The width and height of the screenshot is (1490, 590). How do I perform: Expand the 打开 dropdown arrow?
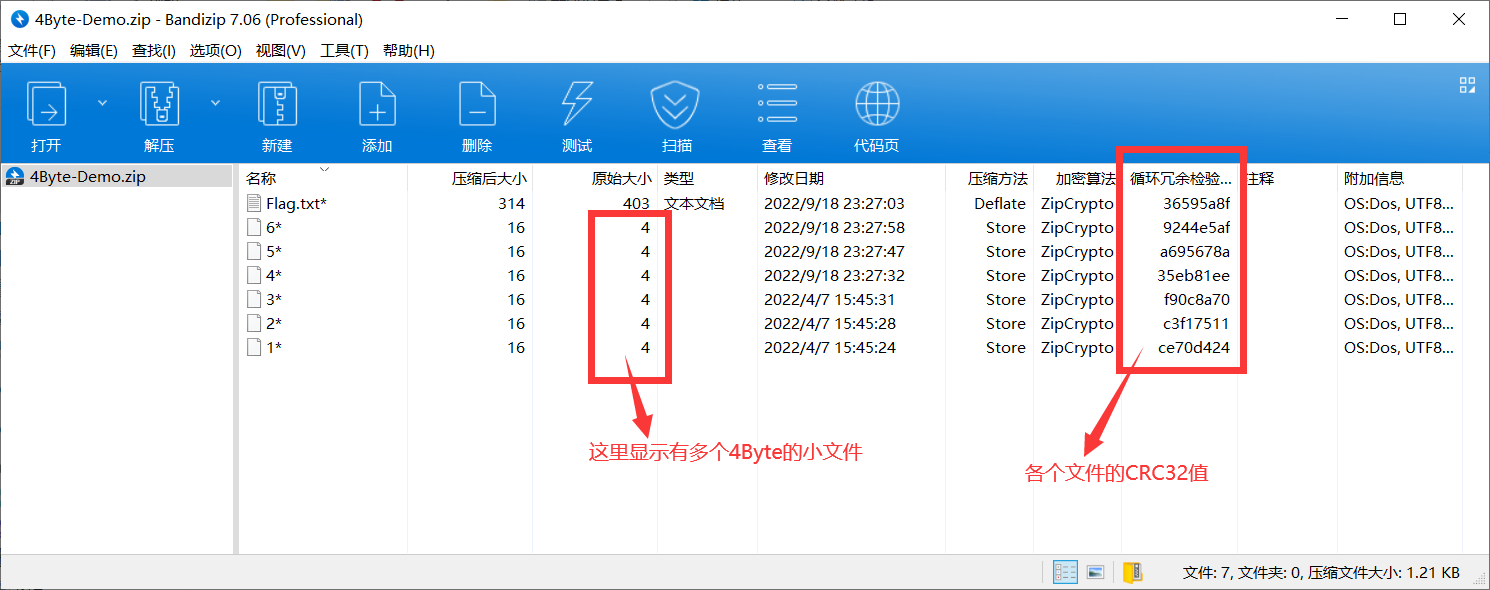pyautogui.click(x=103, y=102)
